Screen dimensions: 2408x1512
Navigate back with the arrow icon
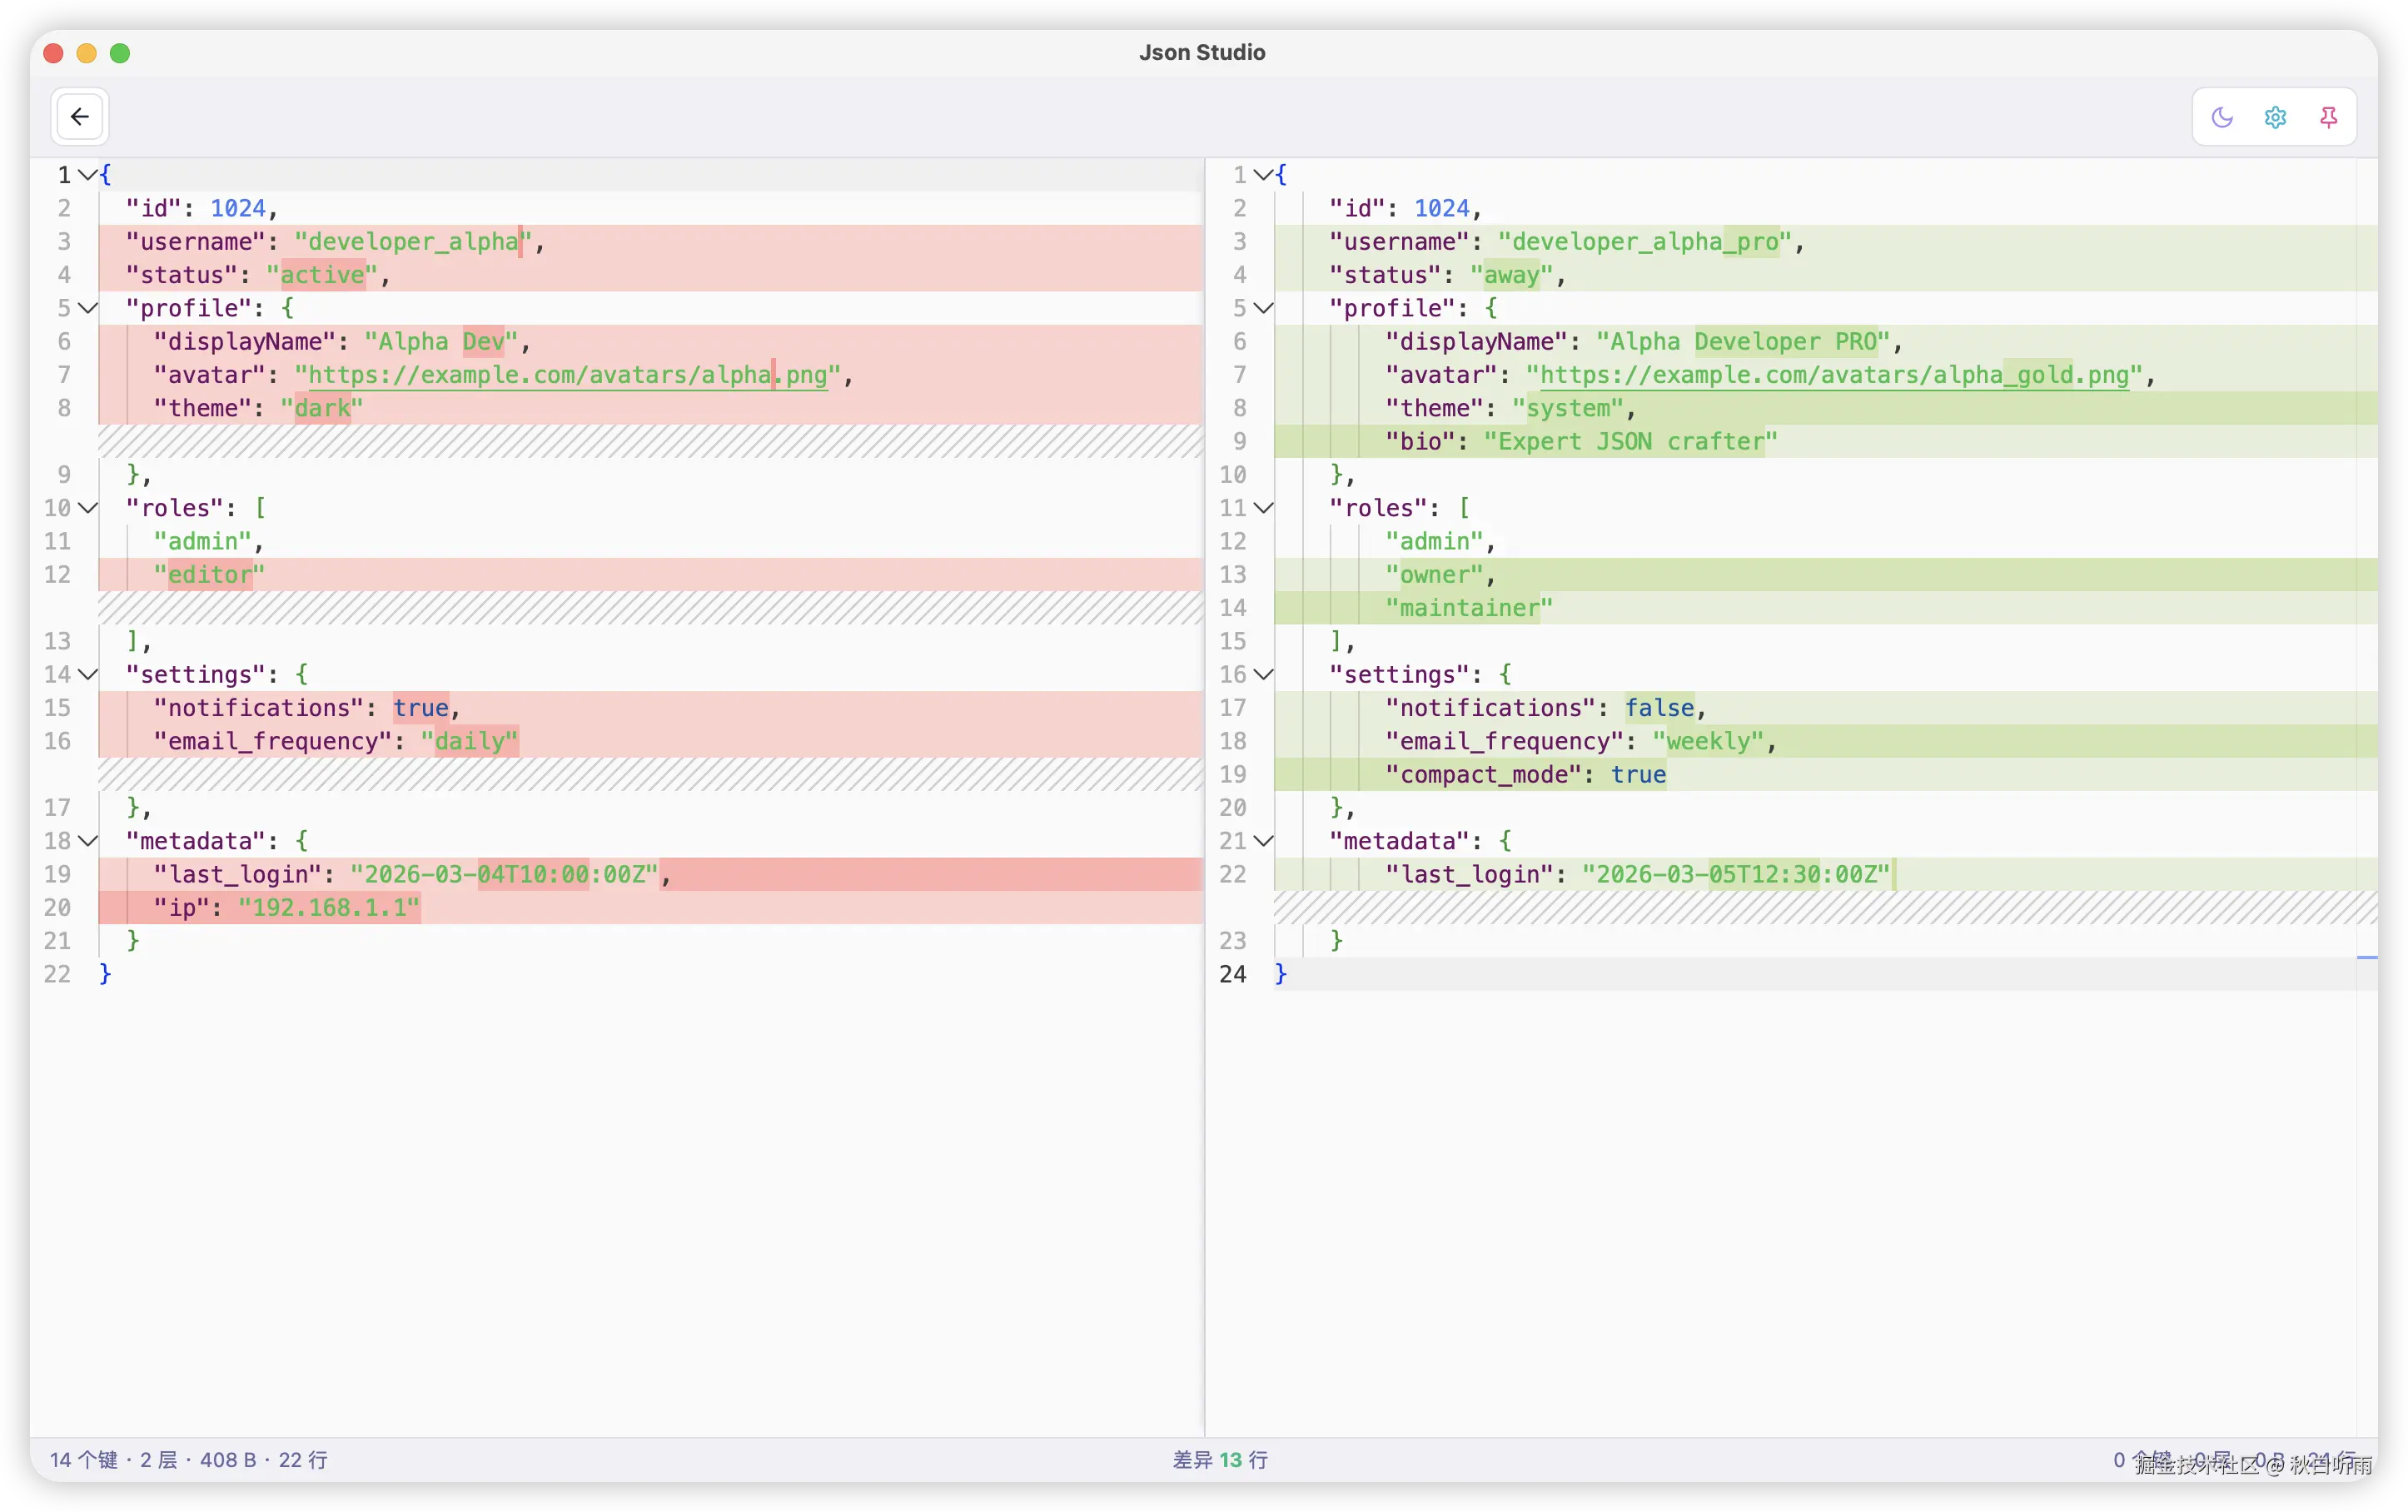pos(80,116)
